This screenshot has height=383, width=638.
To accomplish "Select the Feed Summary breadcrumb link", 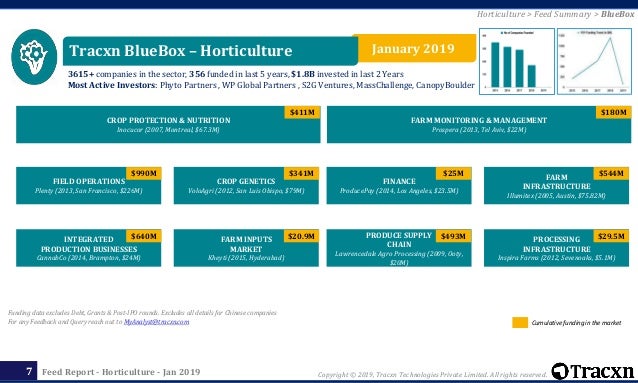I will click(562, 14).
